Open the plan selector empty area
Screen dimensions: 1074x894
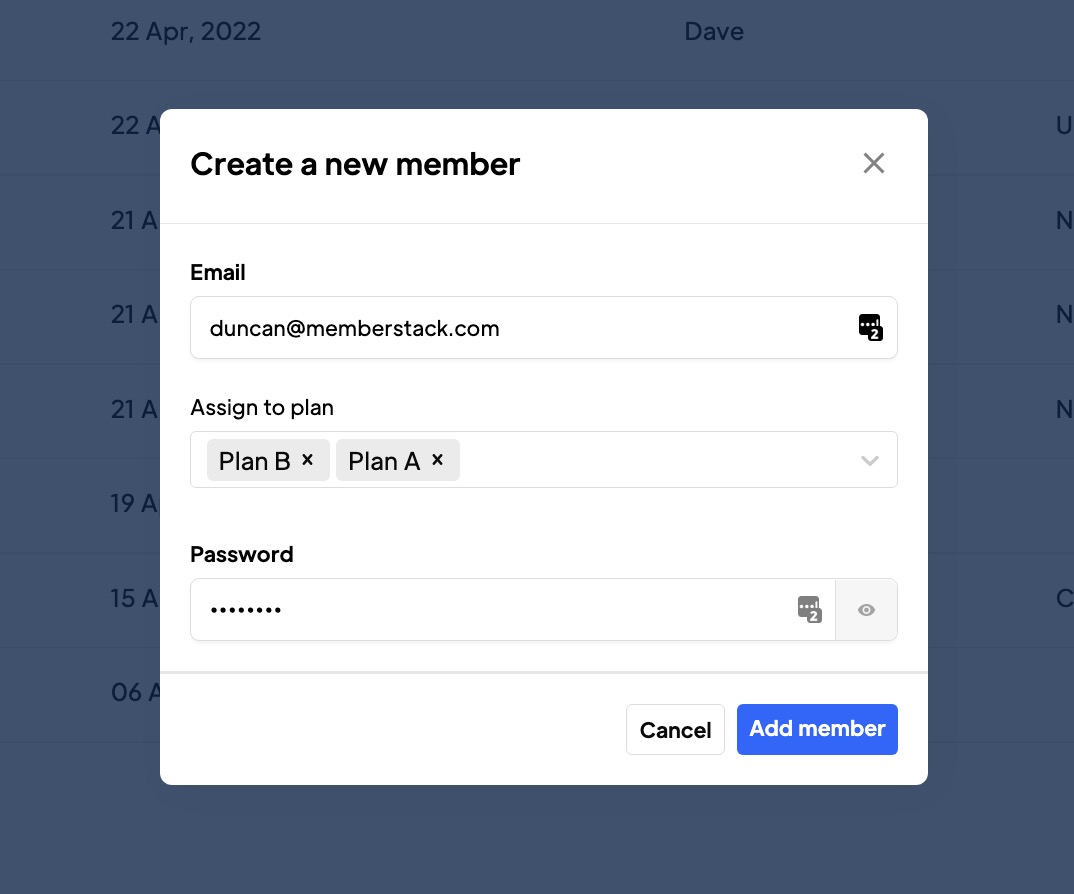click(x=650, y=461)
